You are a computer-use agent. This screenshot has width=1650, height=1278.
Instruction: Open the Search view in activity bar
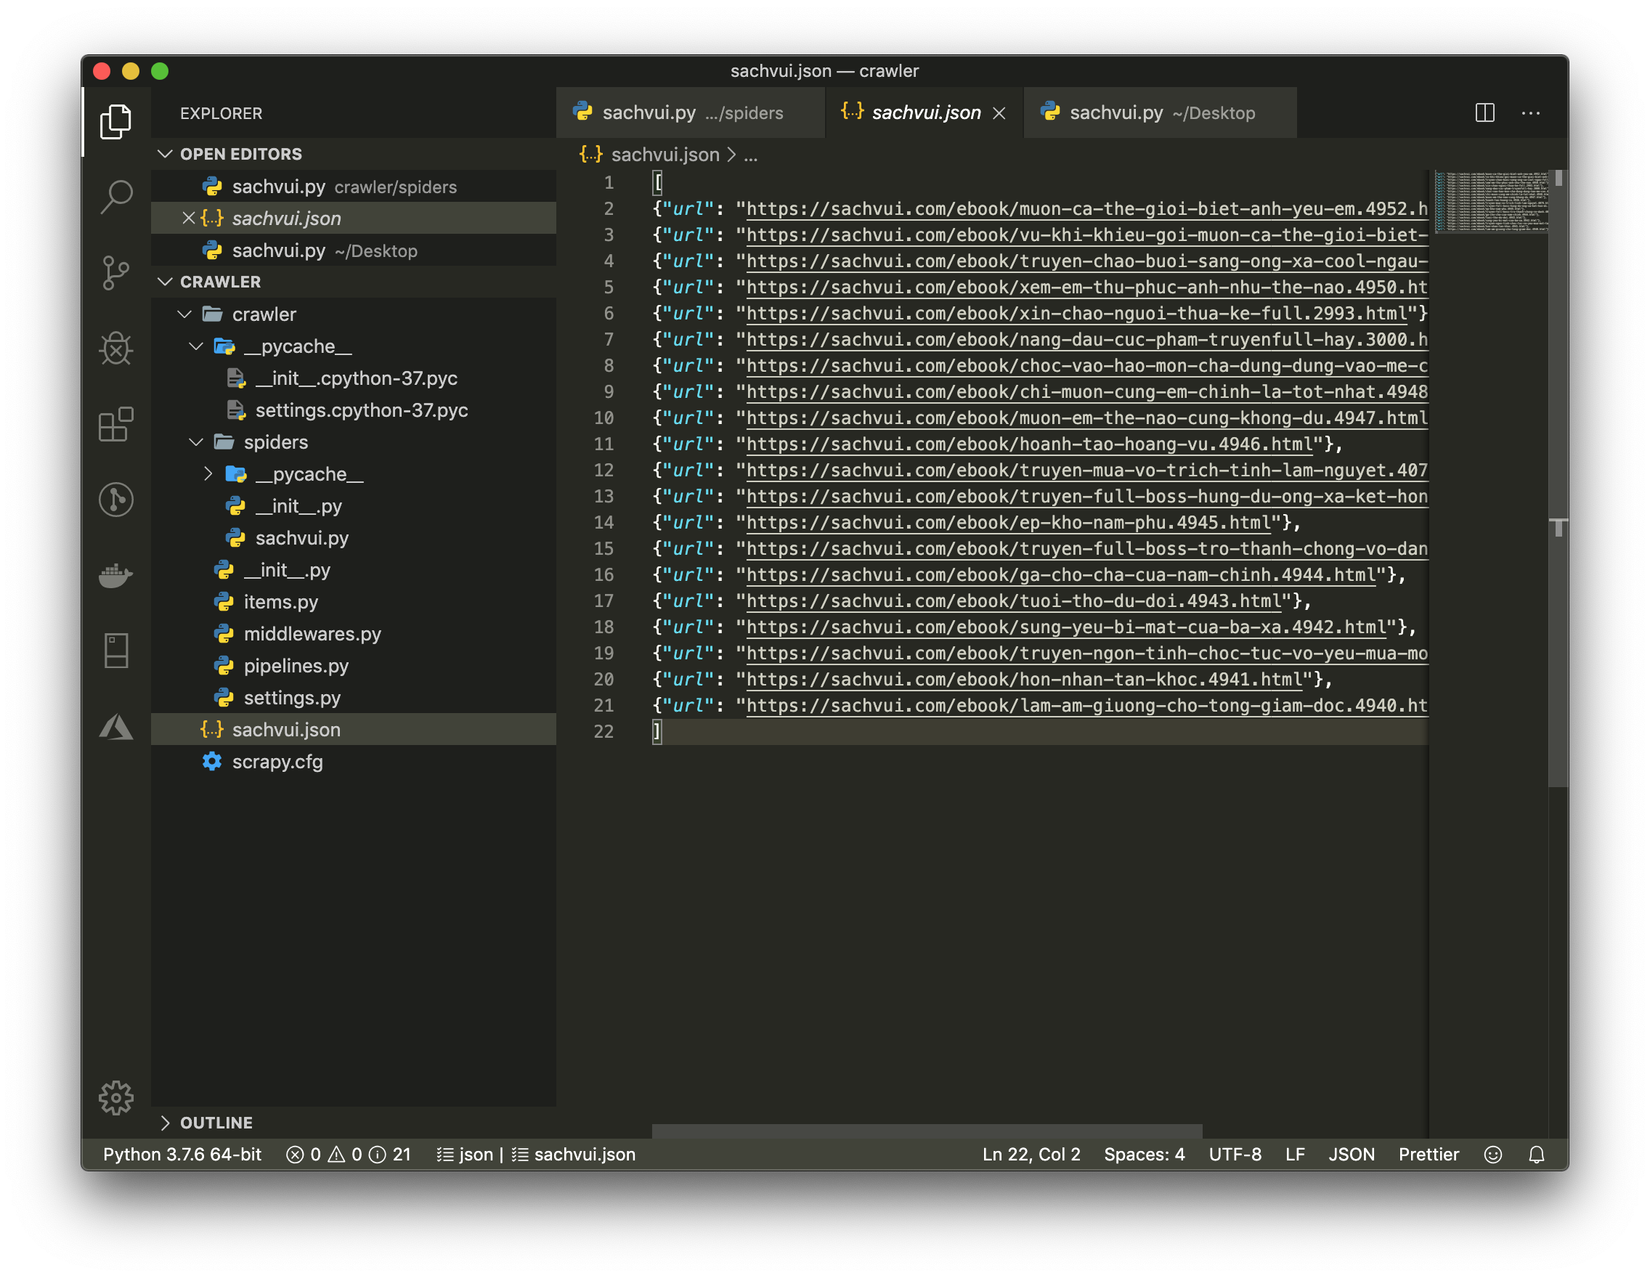(x=116, y=197)
